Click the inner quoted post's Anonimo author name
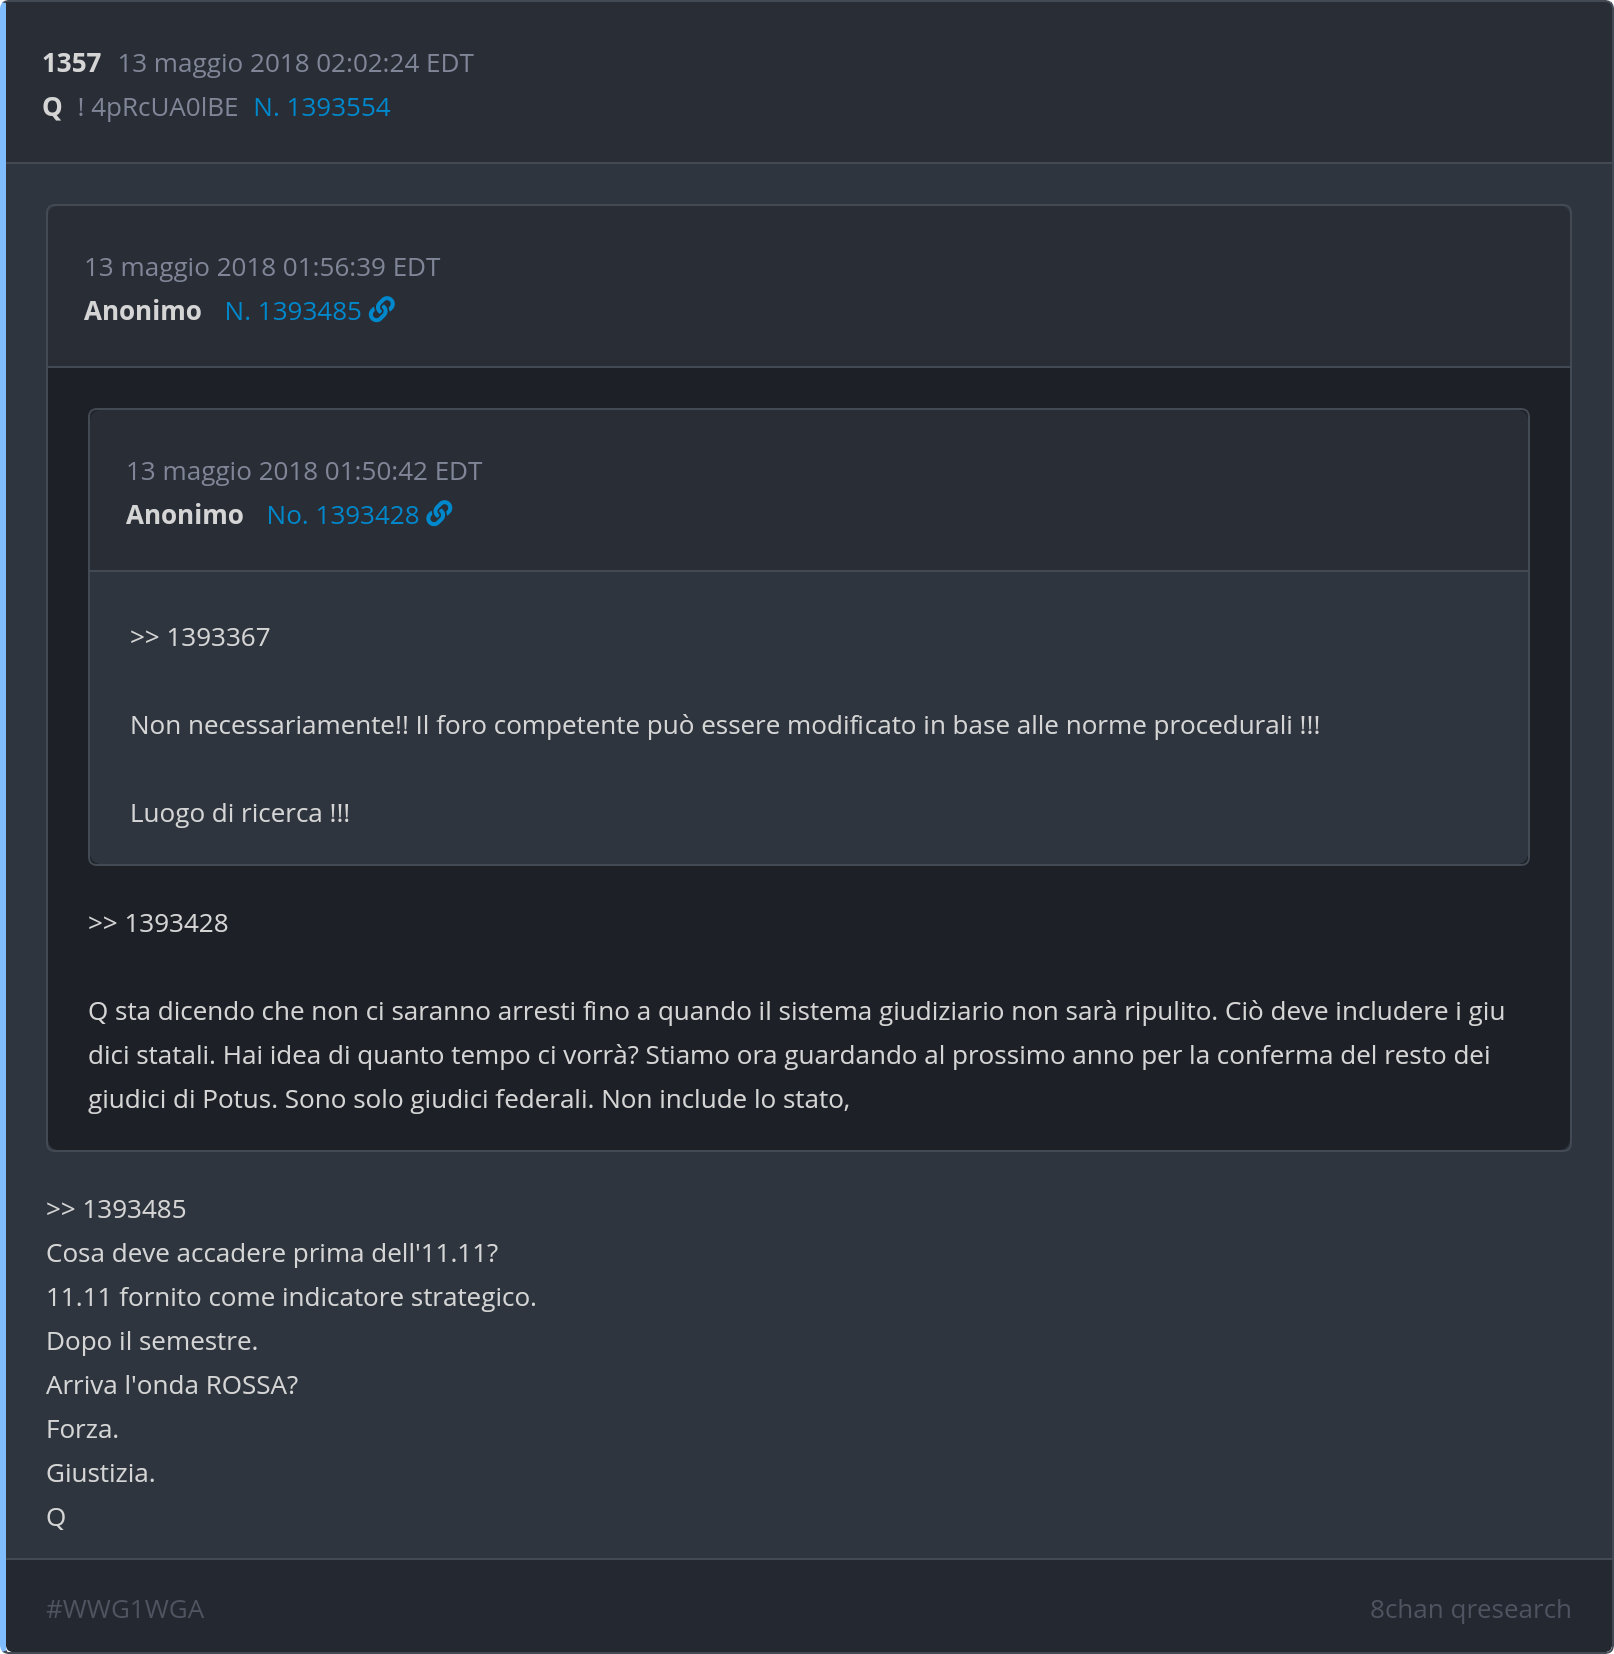This screenshot has width=1614, height=1654. (x=185, y=515)
